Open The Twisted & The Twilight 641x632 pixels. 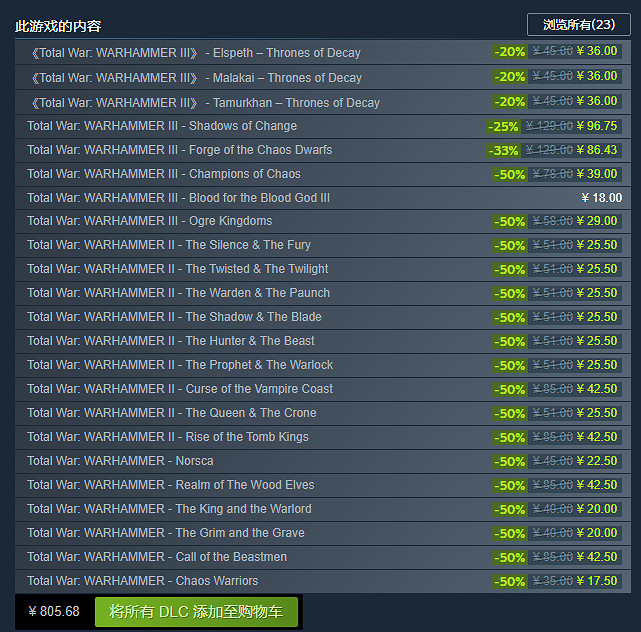tap(178, 269)
